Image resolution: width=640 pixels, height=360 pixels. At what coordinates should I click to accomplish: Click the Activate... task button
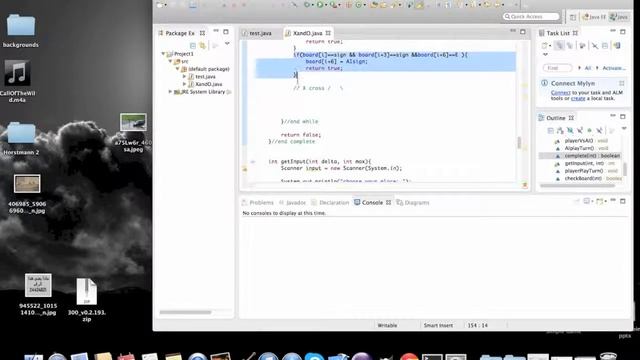[614, 68]
